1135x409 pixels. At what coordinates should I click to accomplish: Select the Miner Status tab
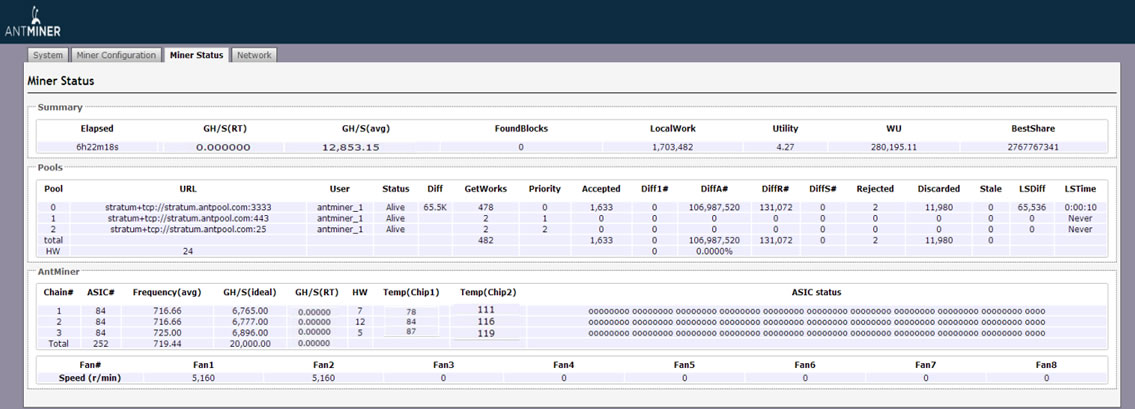(196, 55)
